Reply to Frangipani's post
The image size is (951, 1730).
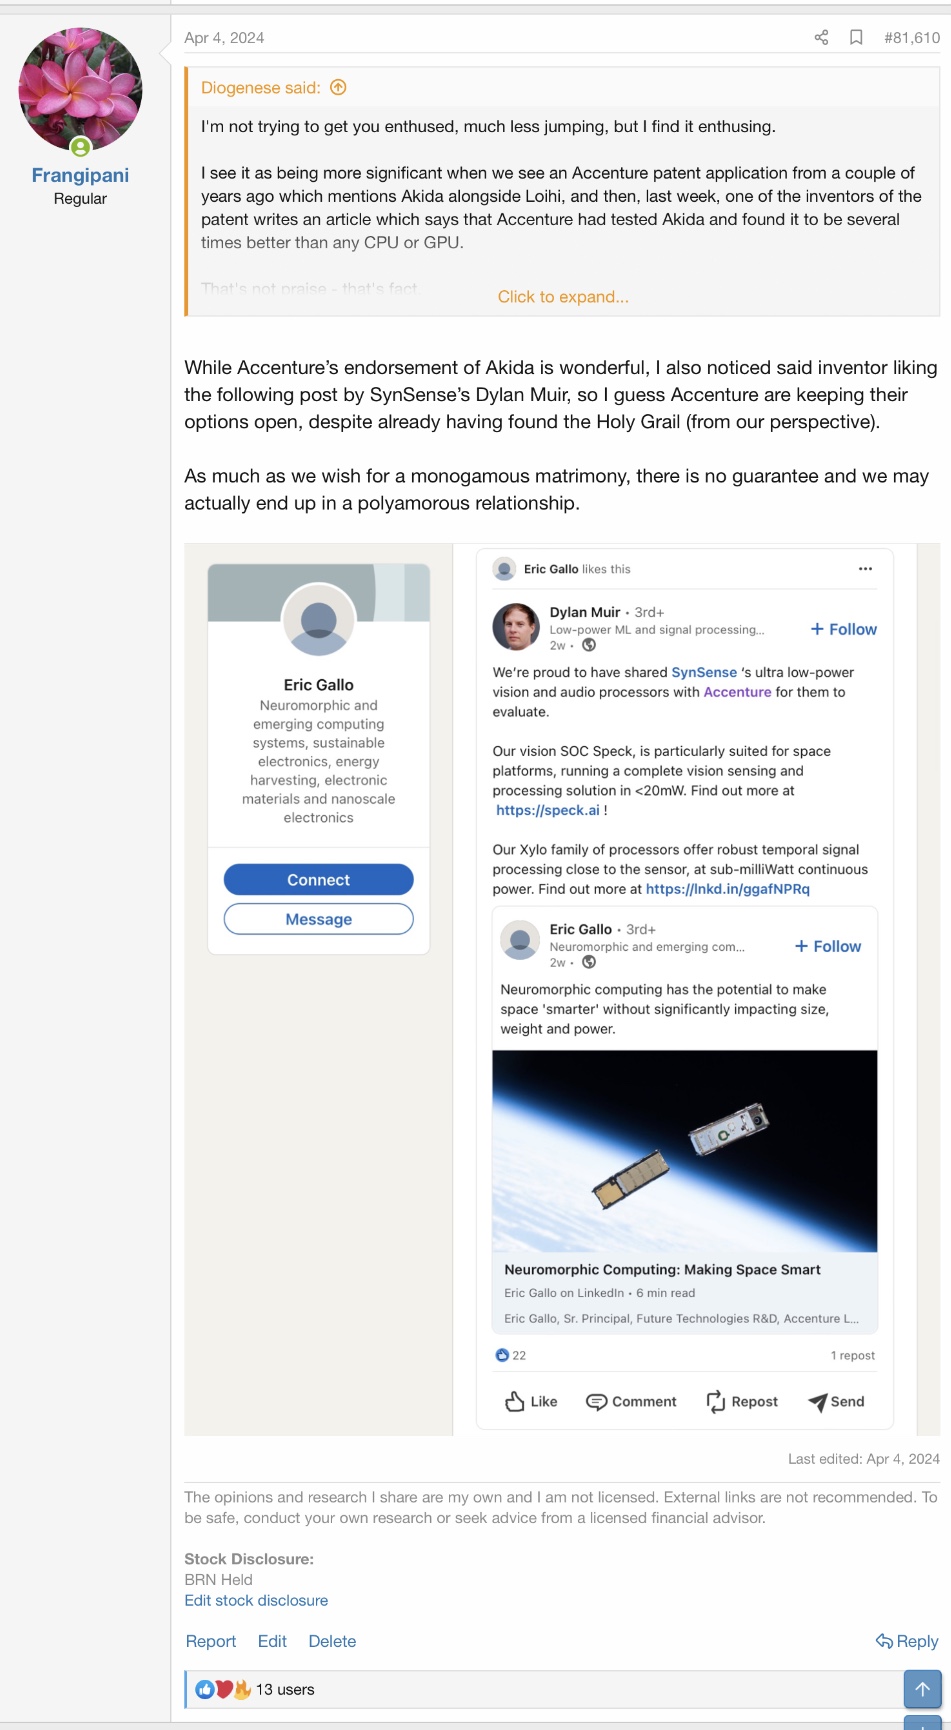(907, 1641)
